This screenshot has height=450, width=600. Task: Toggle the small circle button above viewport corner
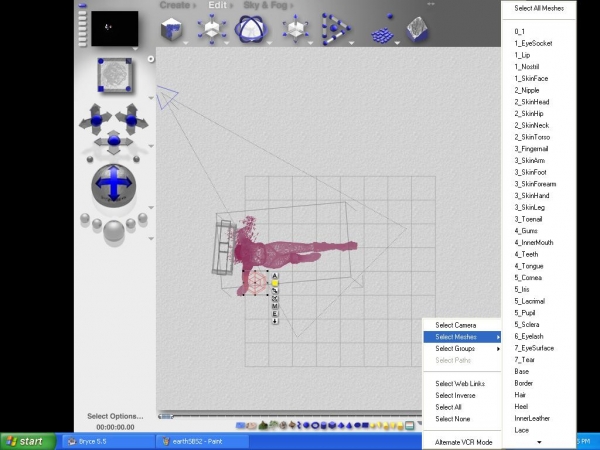pos(151,59)
